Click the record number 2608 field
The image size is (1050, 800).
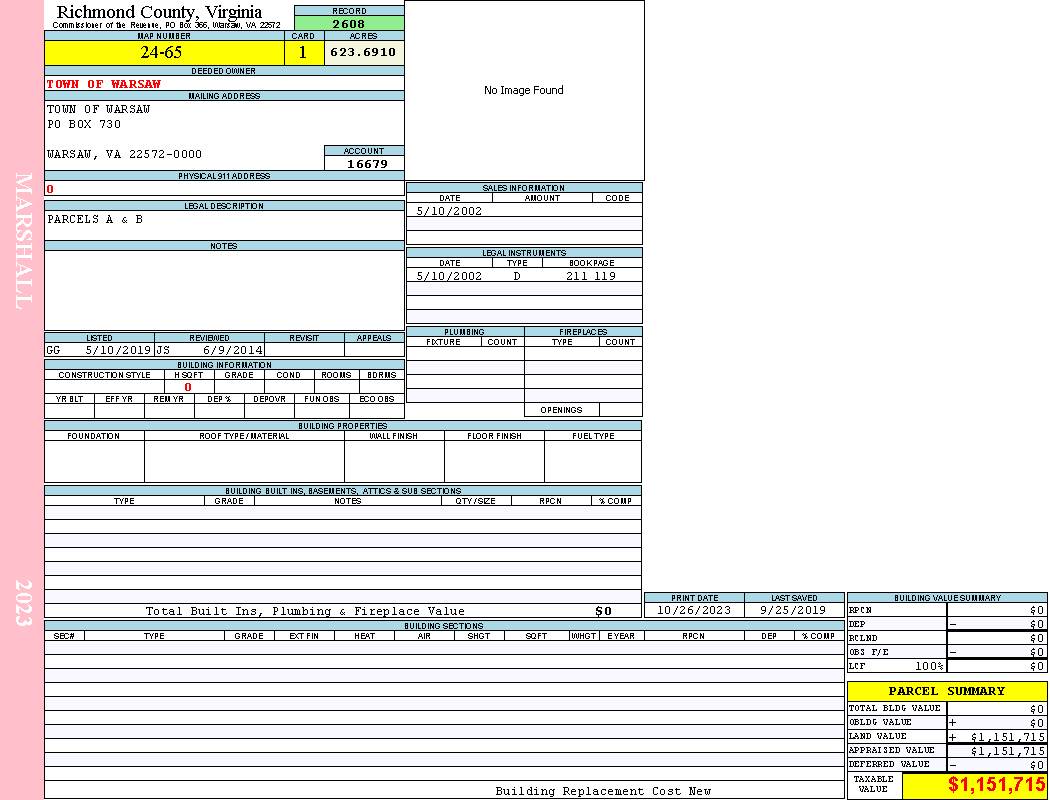(349, 24)
